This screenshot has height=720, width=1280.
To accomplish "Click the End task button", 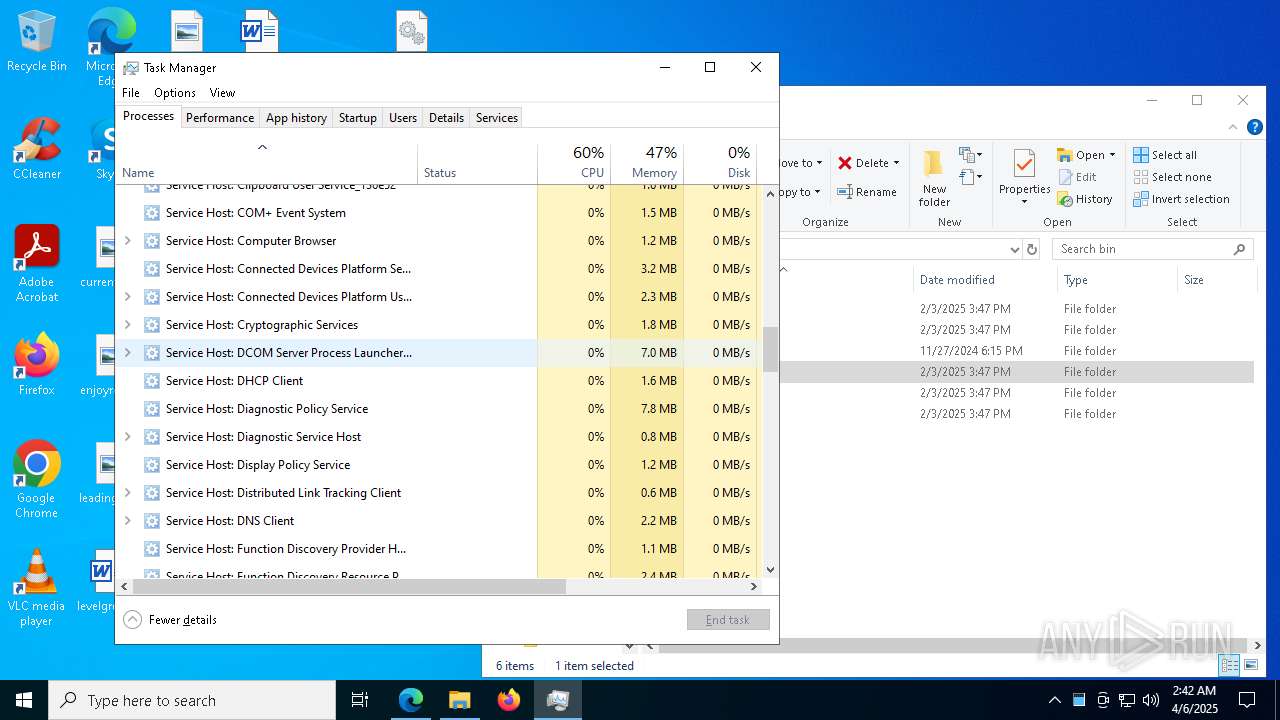I will [728, 620].
